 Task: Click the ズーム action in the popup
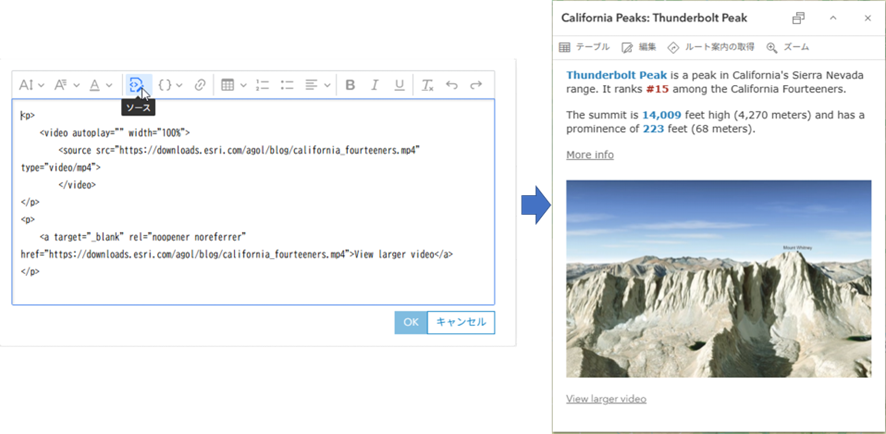(x=788, y=47)
